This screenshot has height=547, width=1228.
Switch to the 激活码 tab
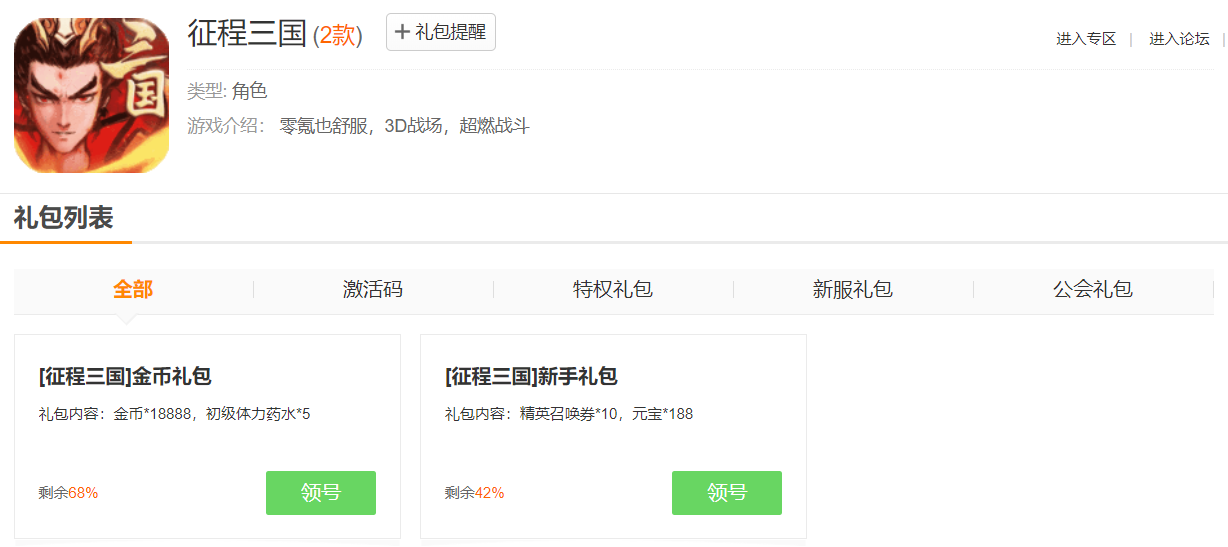(373, 290)
